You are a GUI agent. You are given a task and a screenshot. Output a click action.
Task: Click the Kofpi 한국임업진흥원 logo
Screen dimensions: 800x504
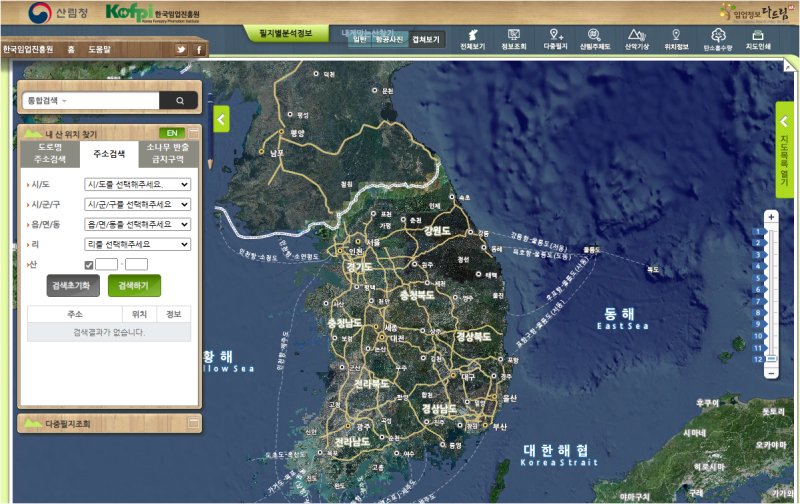153,13
